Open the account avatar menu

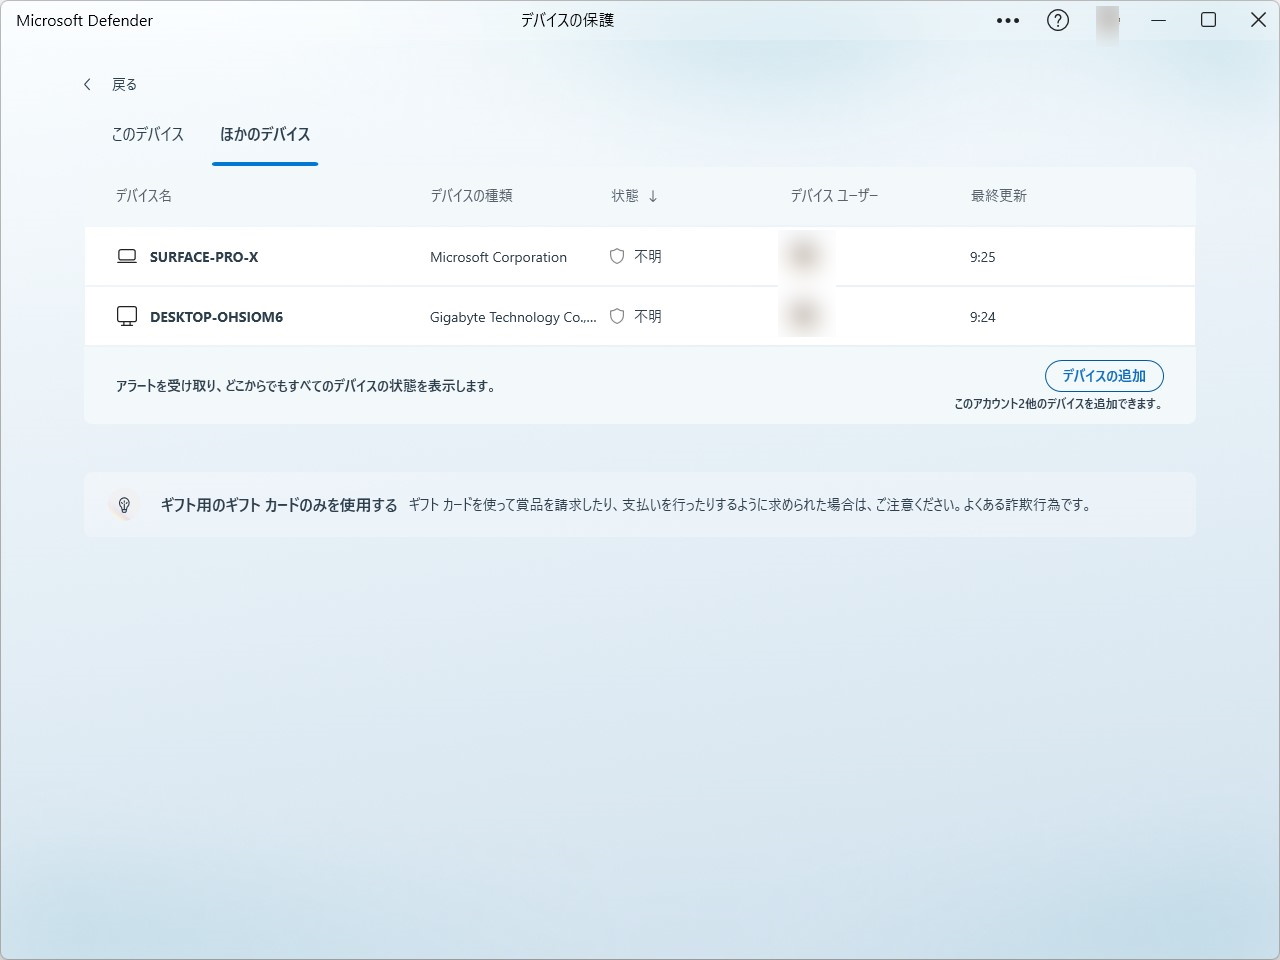pos(1108,20)
